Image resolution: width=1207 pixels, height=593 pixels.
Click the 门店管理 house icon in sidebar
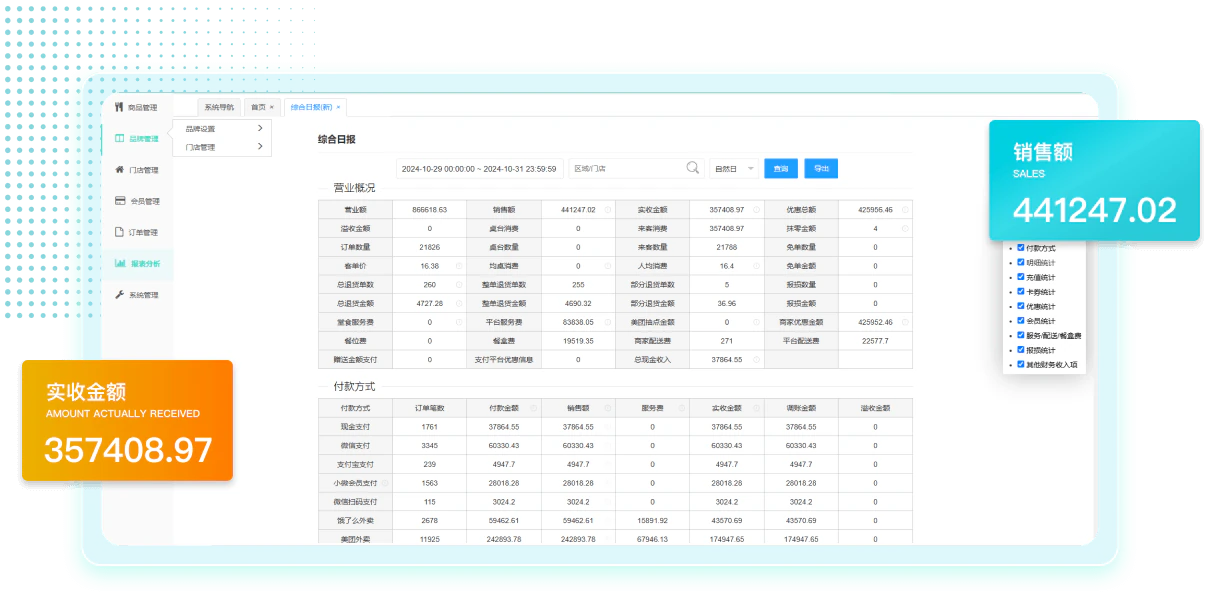point(120,170)
